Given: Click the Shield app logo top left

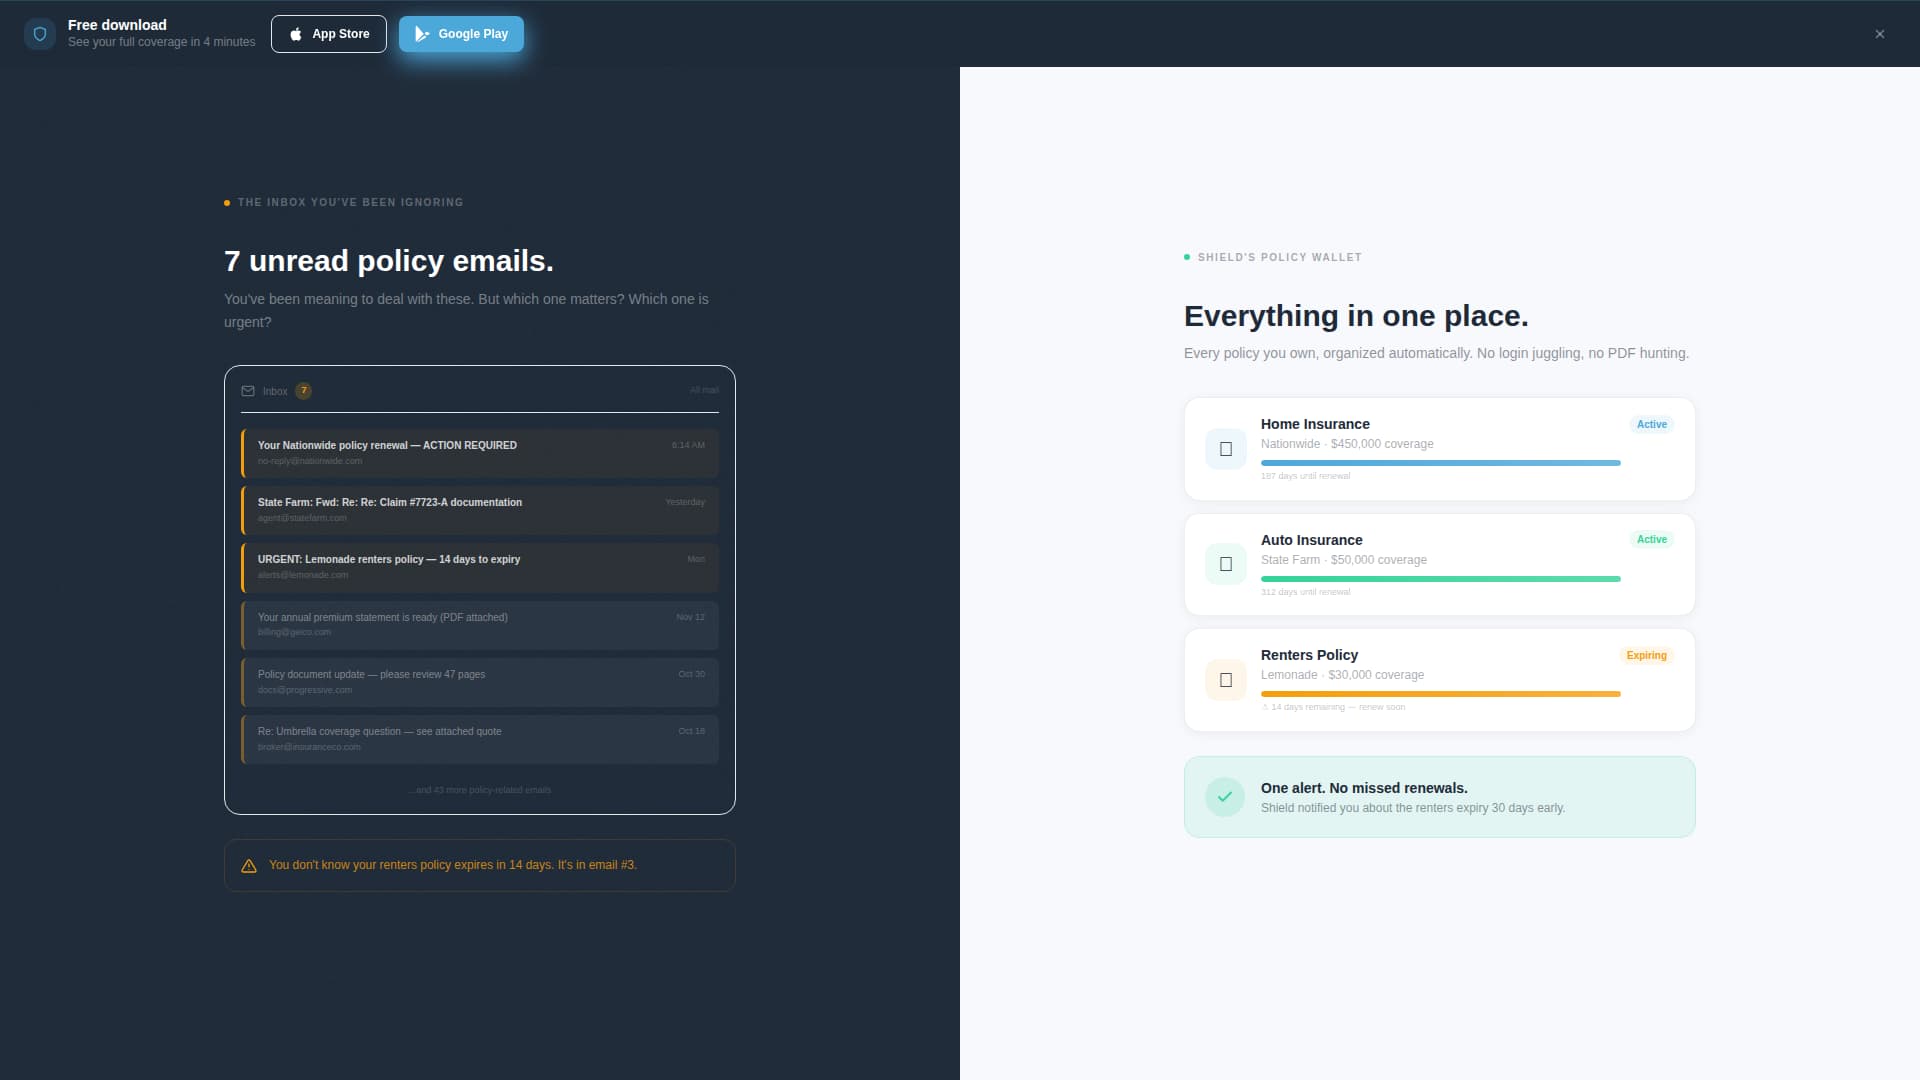Looking at the screenshot, I should (x=40, y=33).
